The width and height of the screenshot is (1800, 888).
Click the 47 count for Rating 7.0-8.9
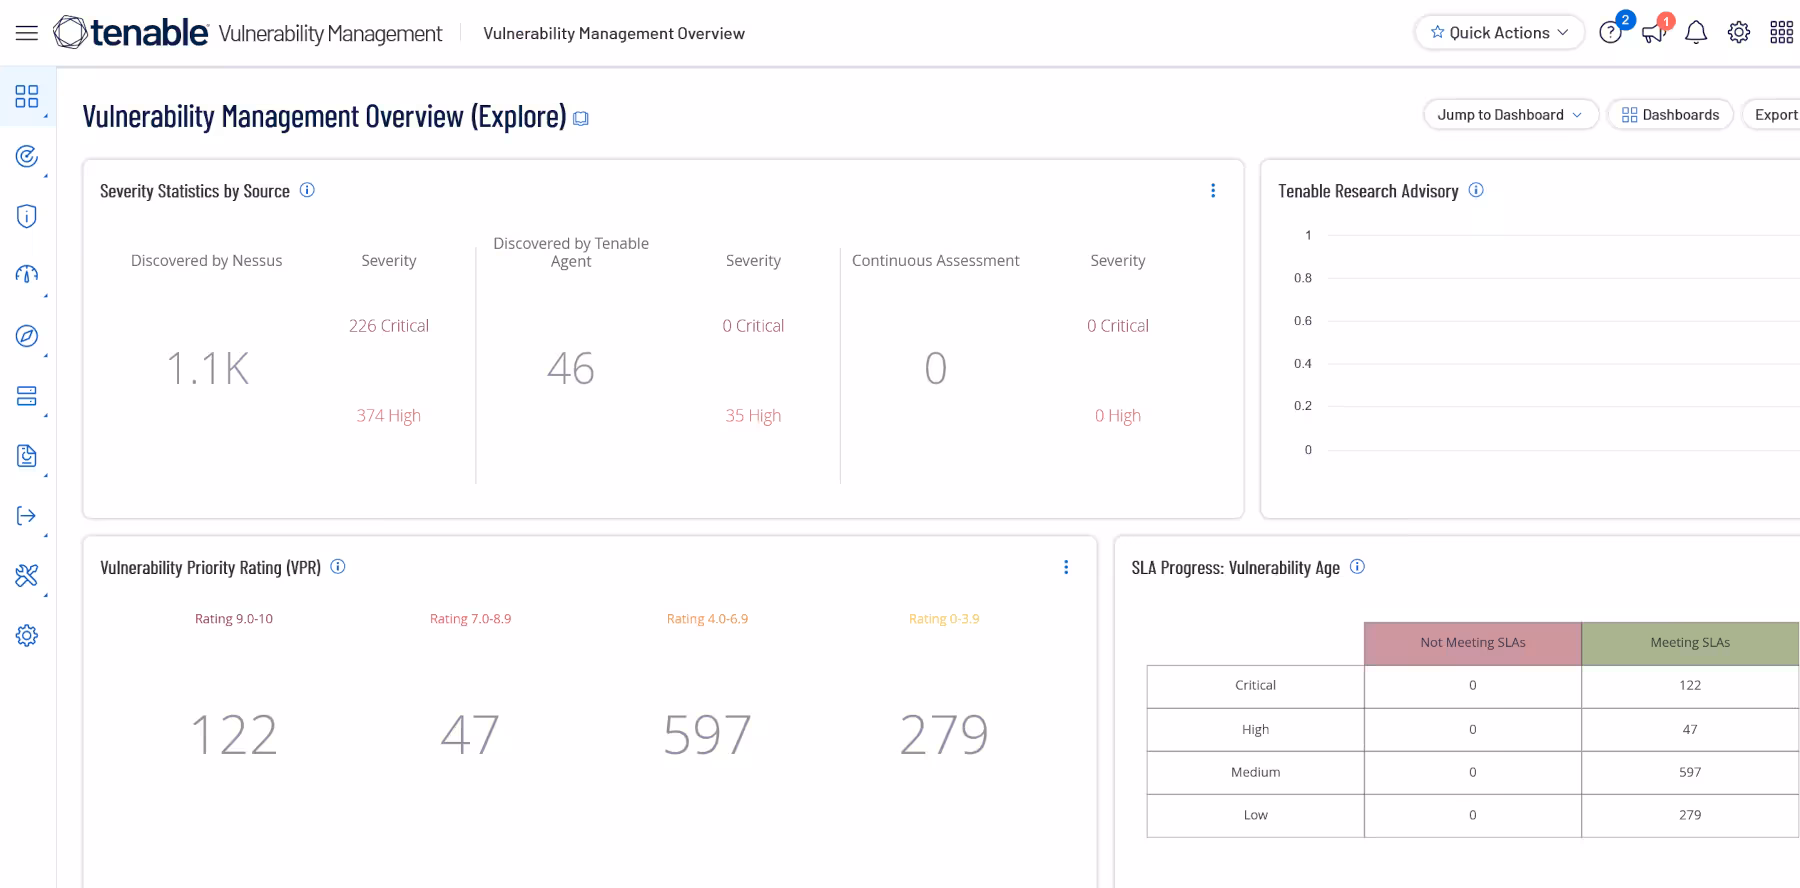coord(470,735)
